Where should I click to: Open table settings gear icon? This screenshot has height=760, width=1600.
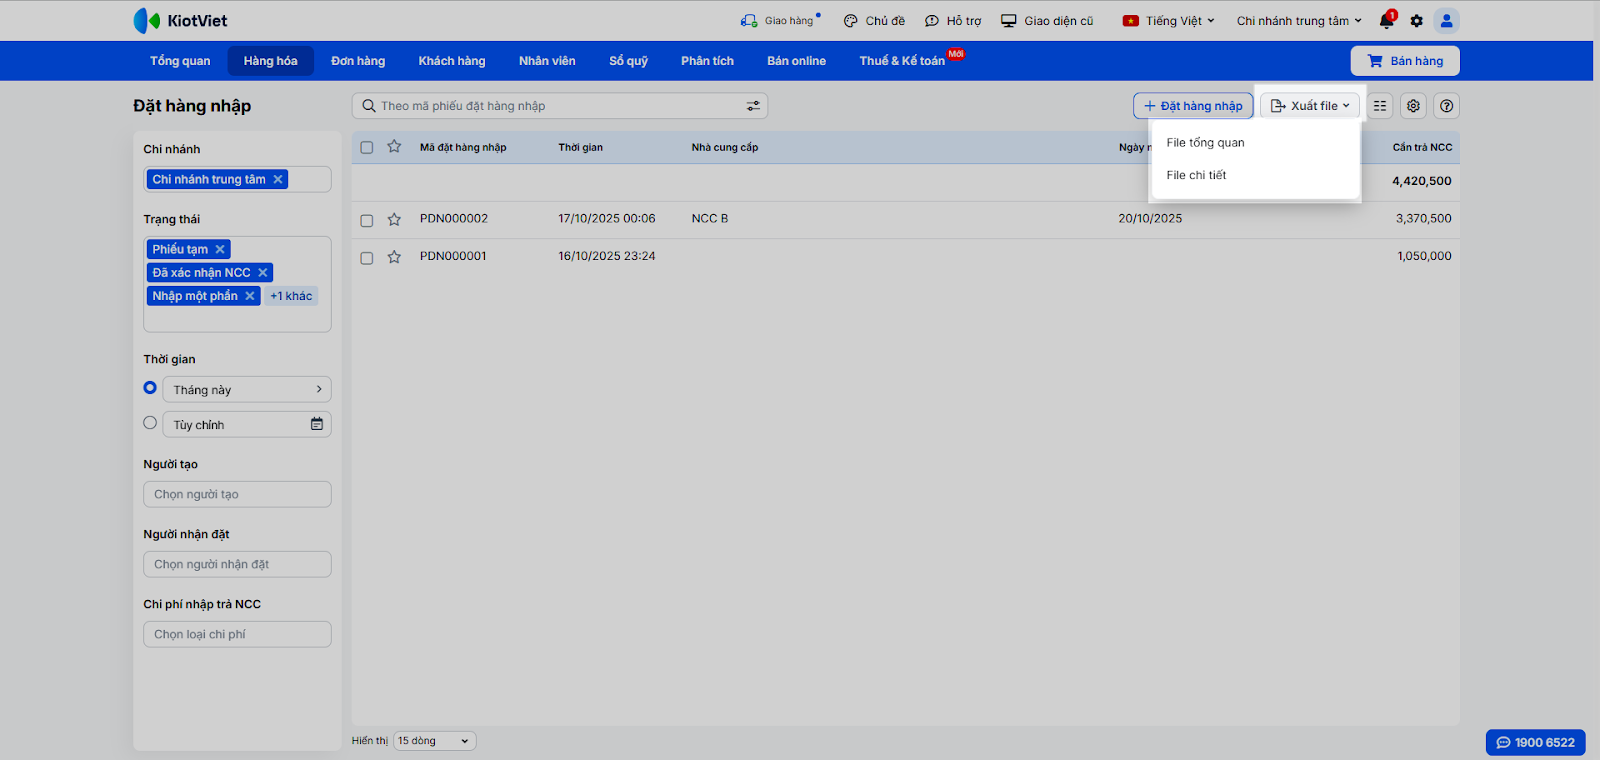tap(1413, 106)
